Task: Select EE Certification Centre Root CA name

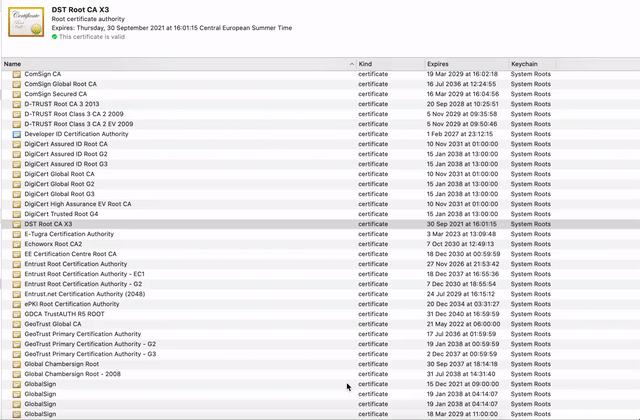Action: 71,254
